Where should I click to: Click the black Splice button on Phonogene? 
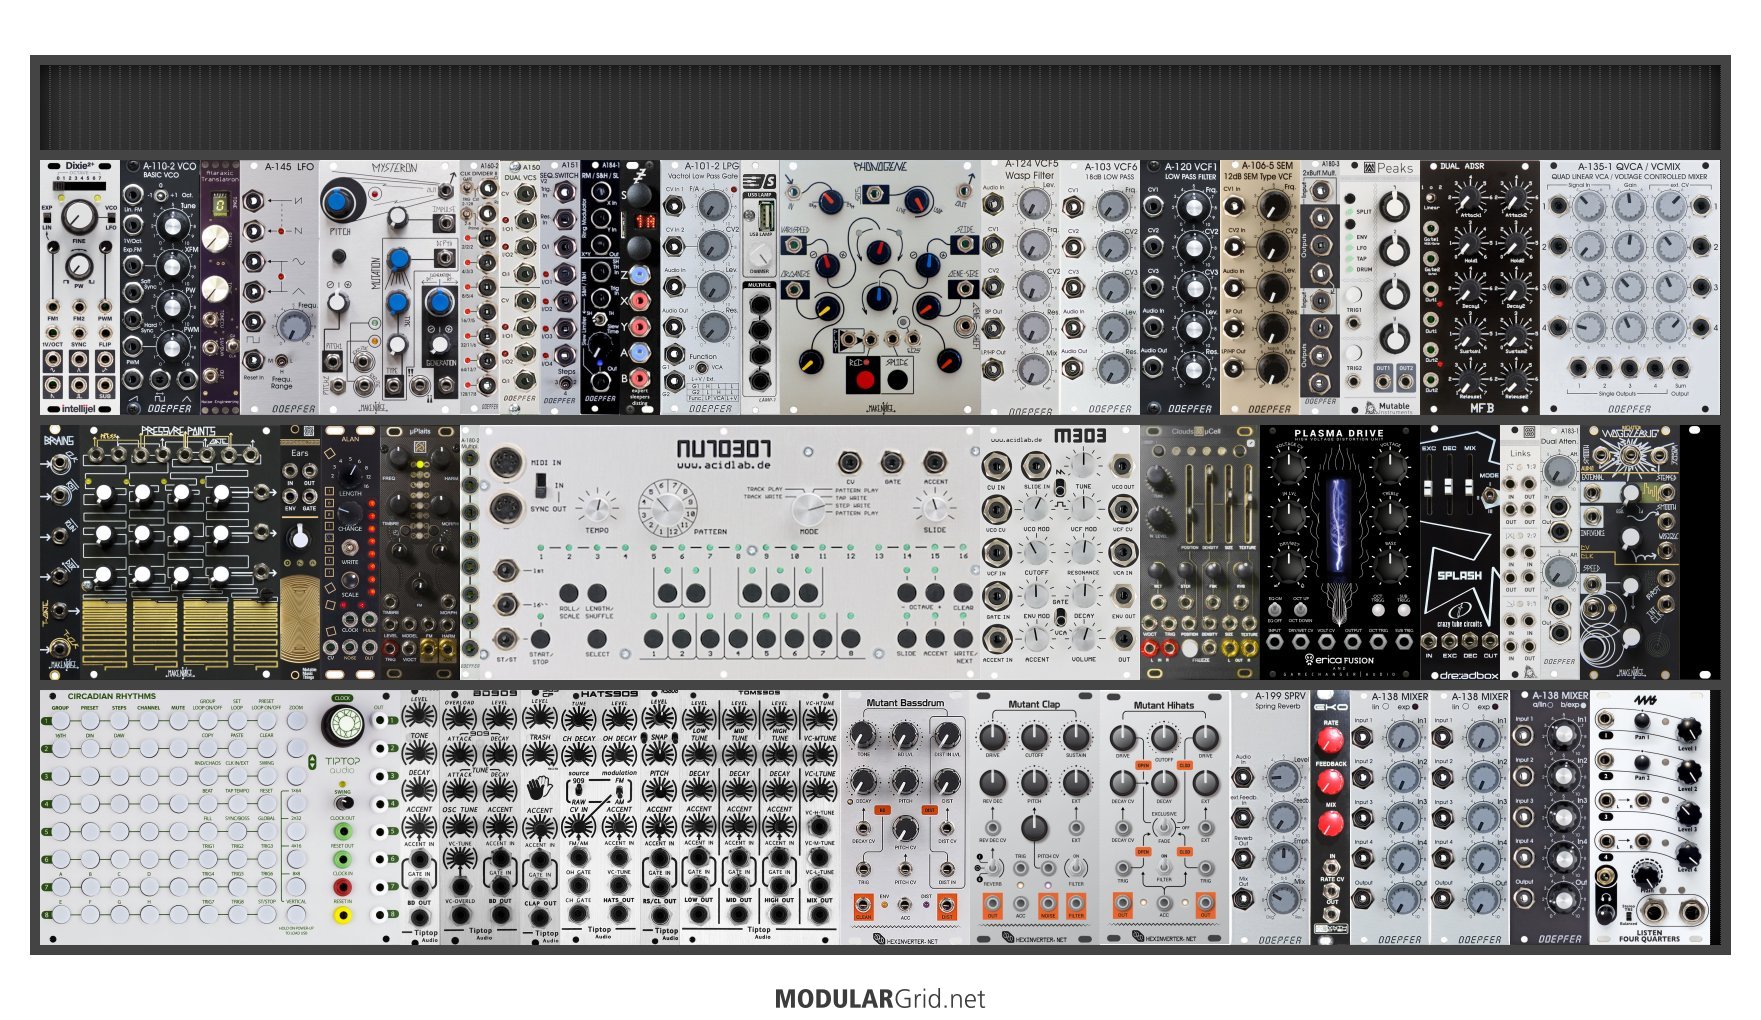point(897,379)
